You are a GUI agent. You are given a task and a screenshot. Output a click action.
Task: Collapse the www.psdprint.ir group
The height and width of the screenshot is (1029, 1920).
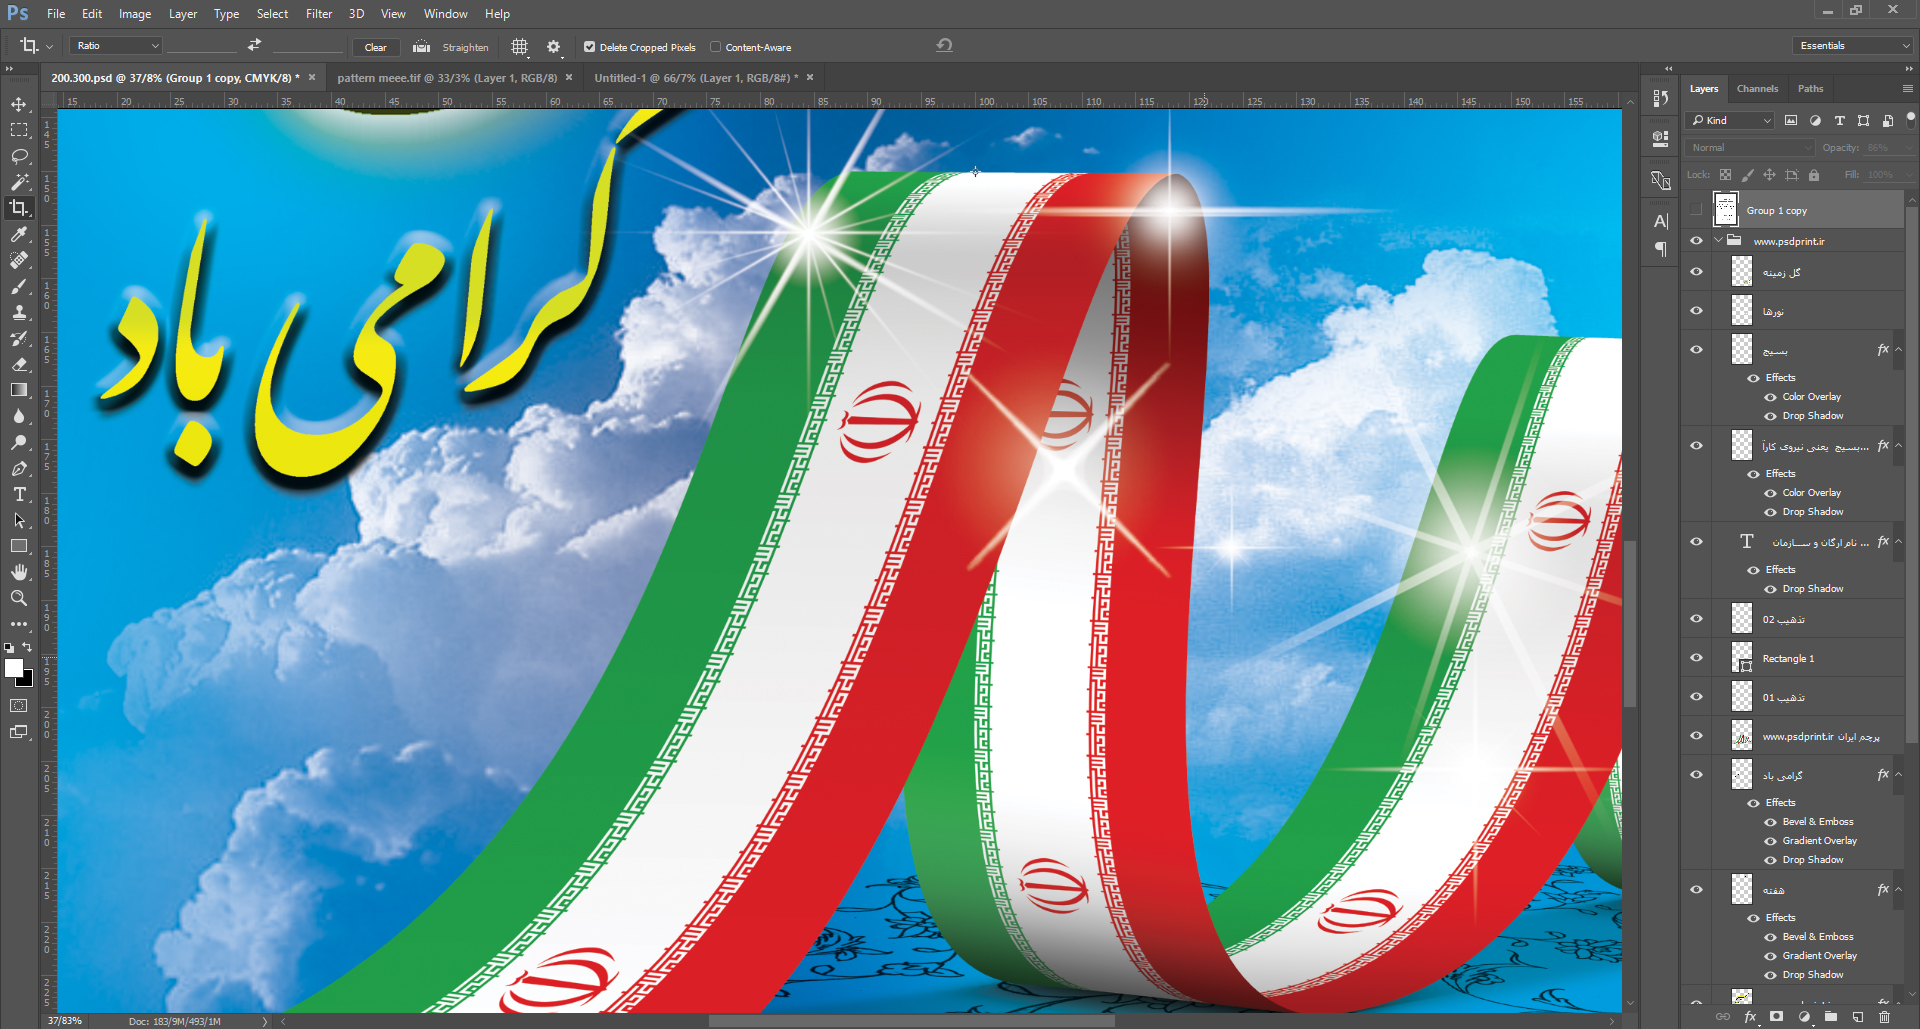pyautogui.click(x=1719, y=241)
